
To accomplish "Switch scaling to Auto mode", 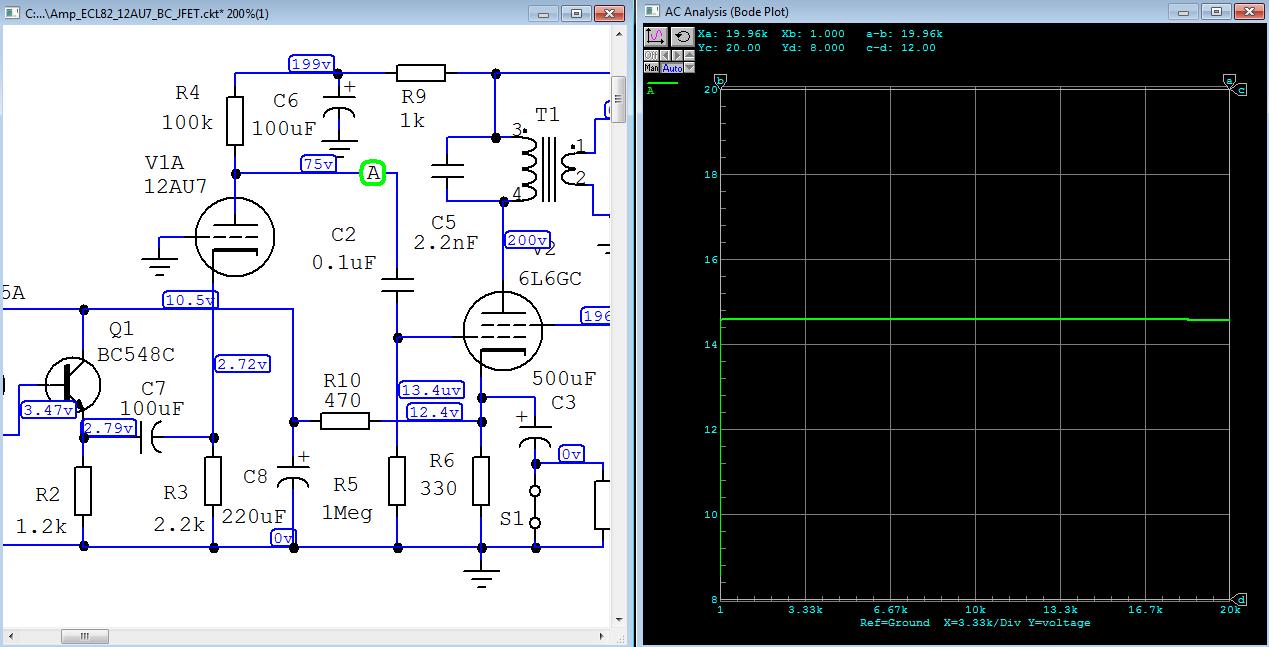I will click(x=671, y=67).
